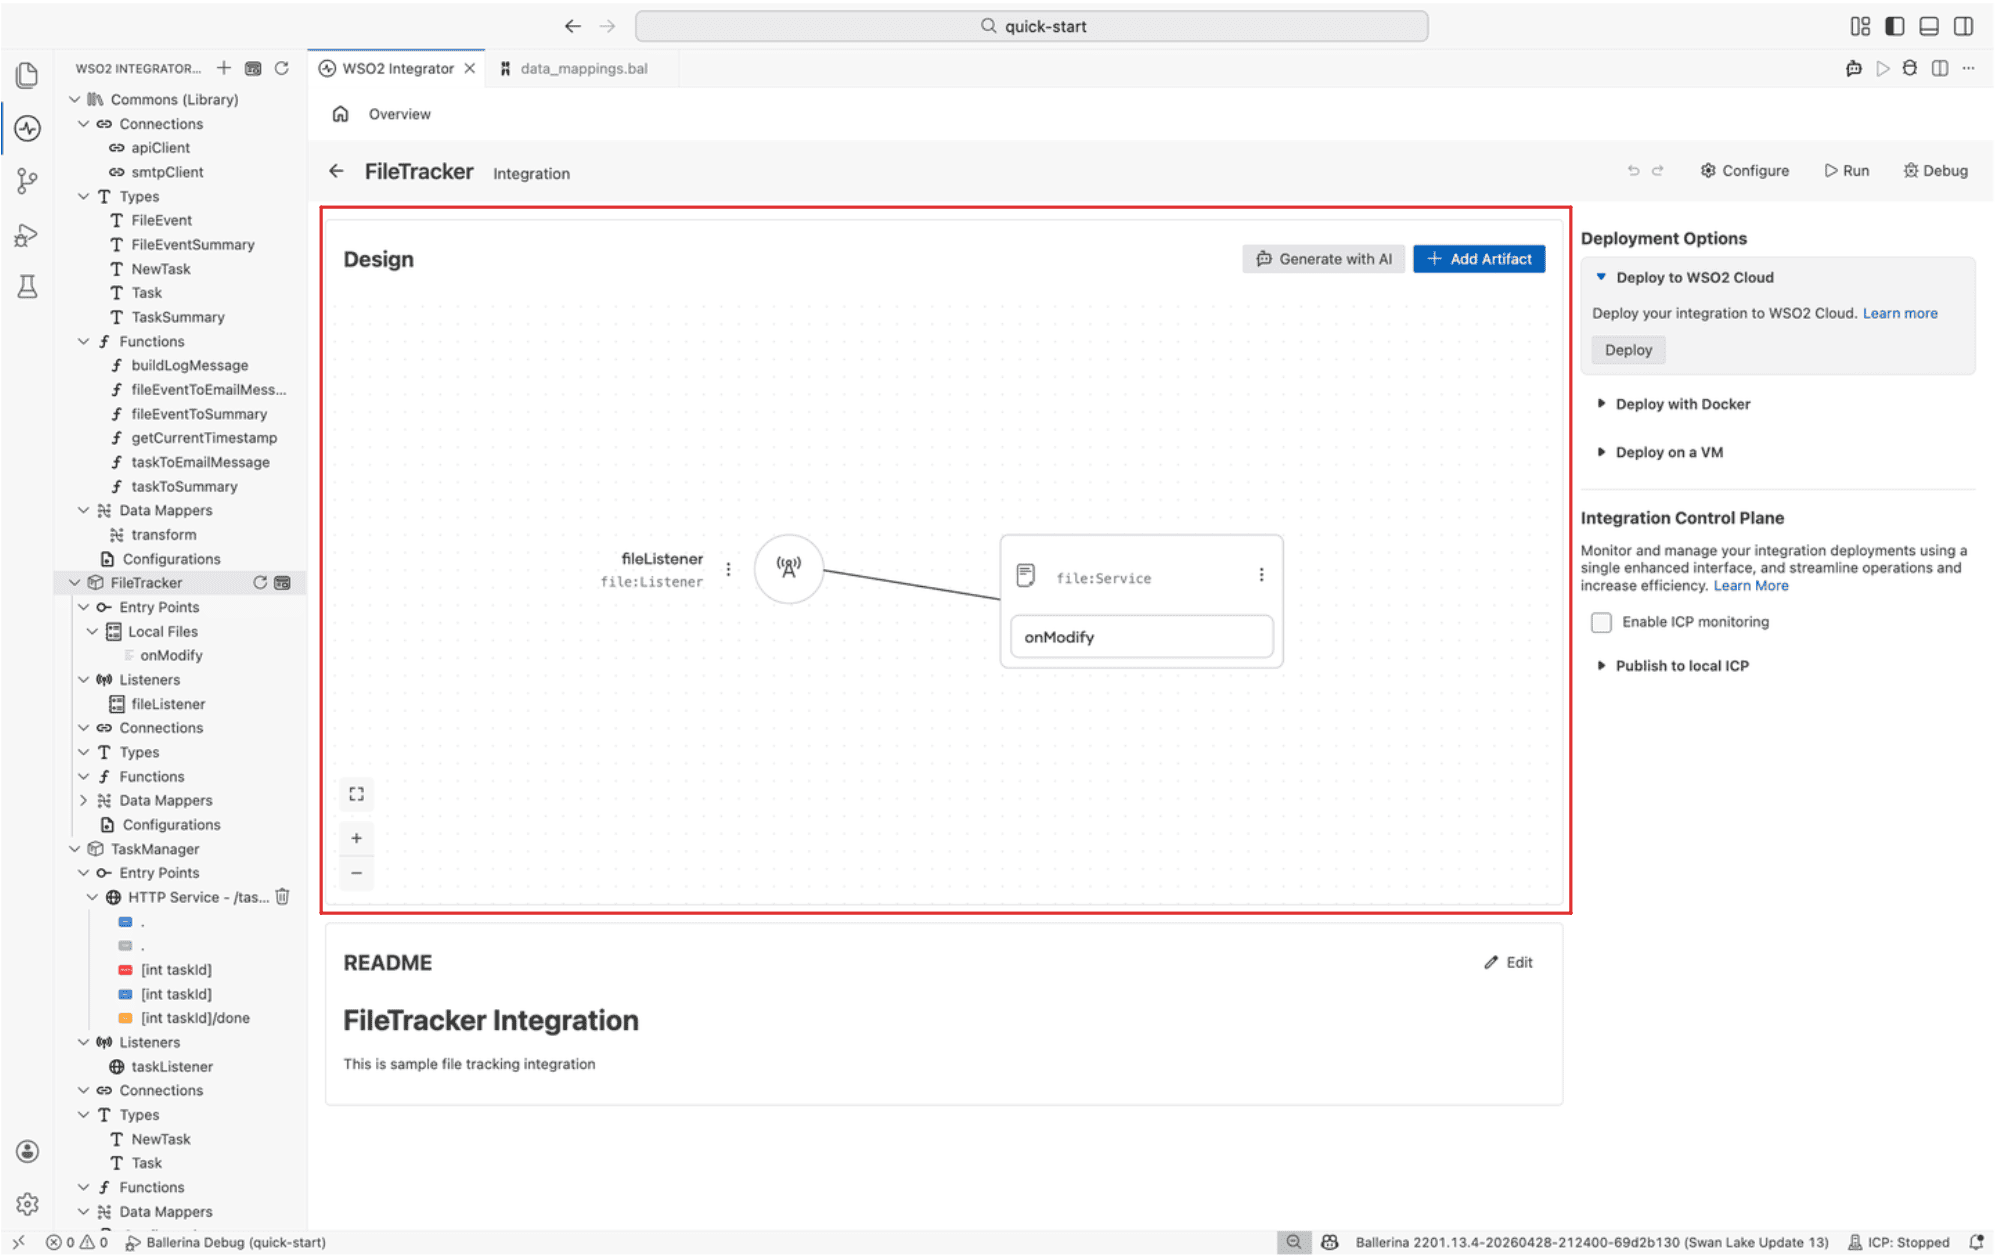Open the onModify handler in the service card
The height and width of the screenshot is (1260, 1996).
(1142, 637)
